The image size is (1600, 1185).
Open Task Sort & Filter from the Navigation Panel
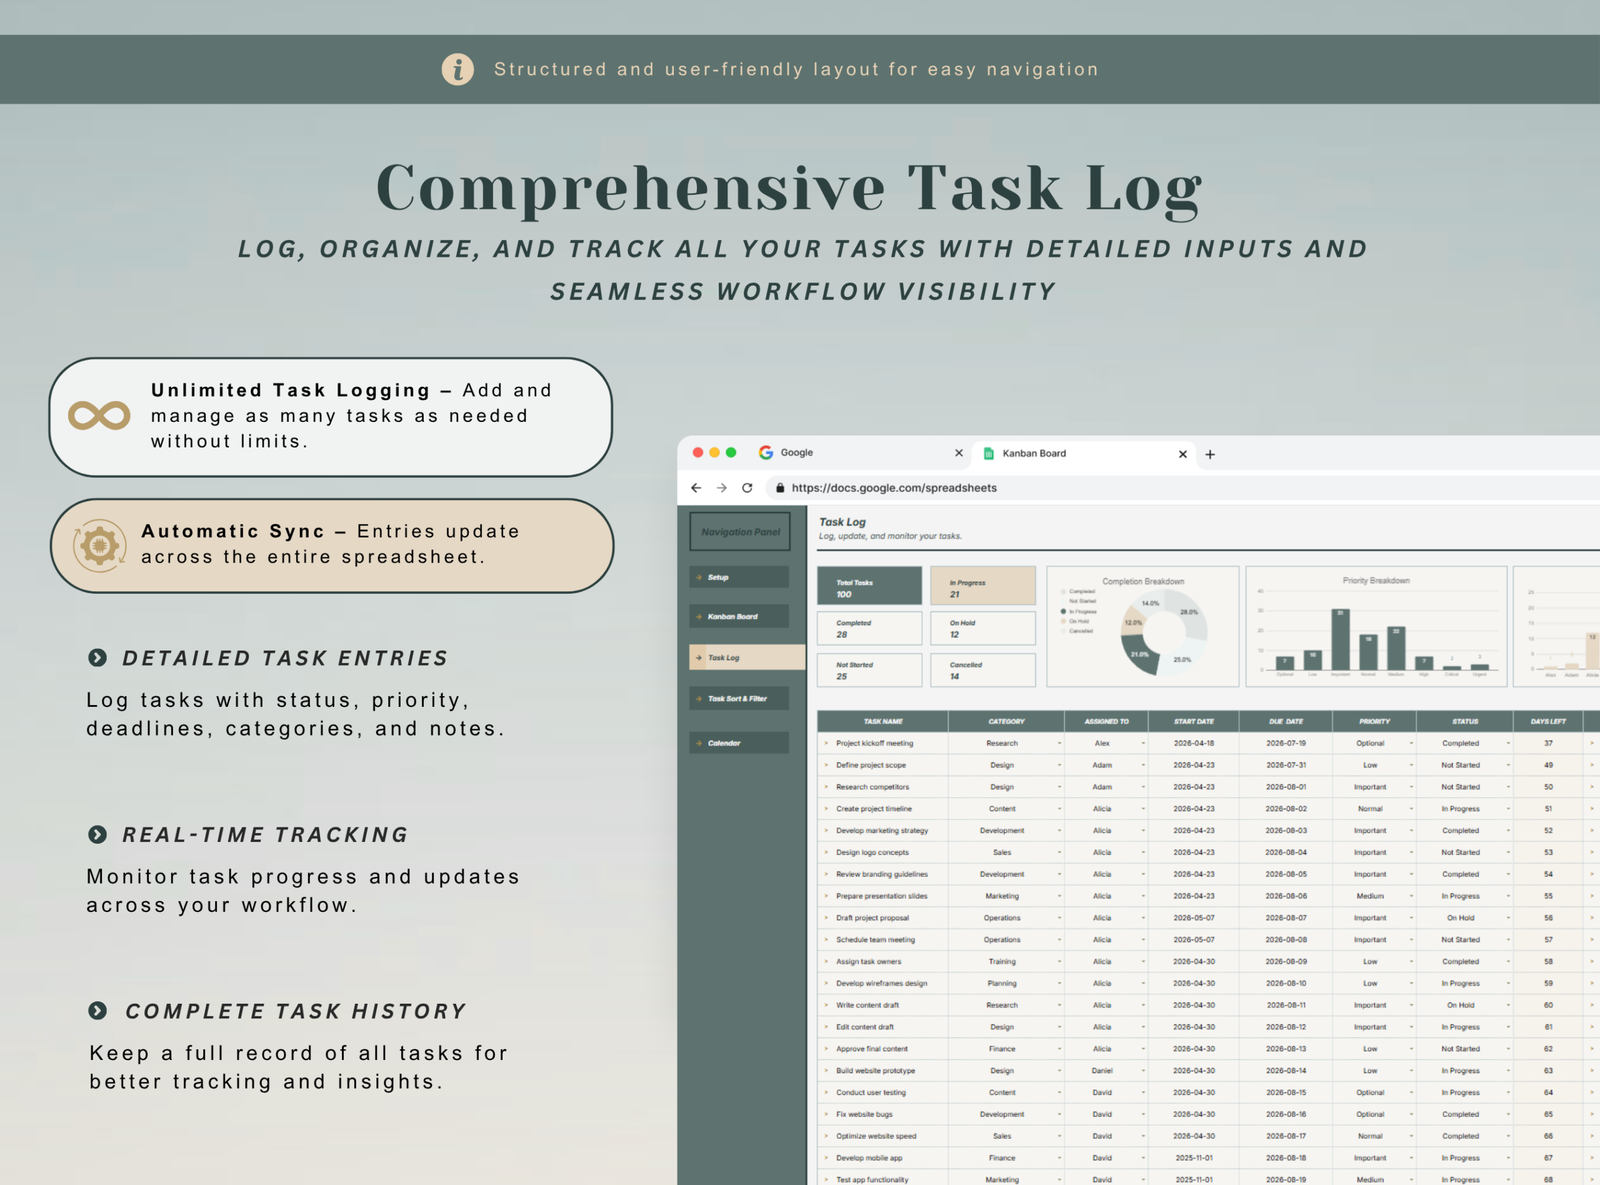(739, 698)
